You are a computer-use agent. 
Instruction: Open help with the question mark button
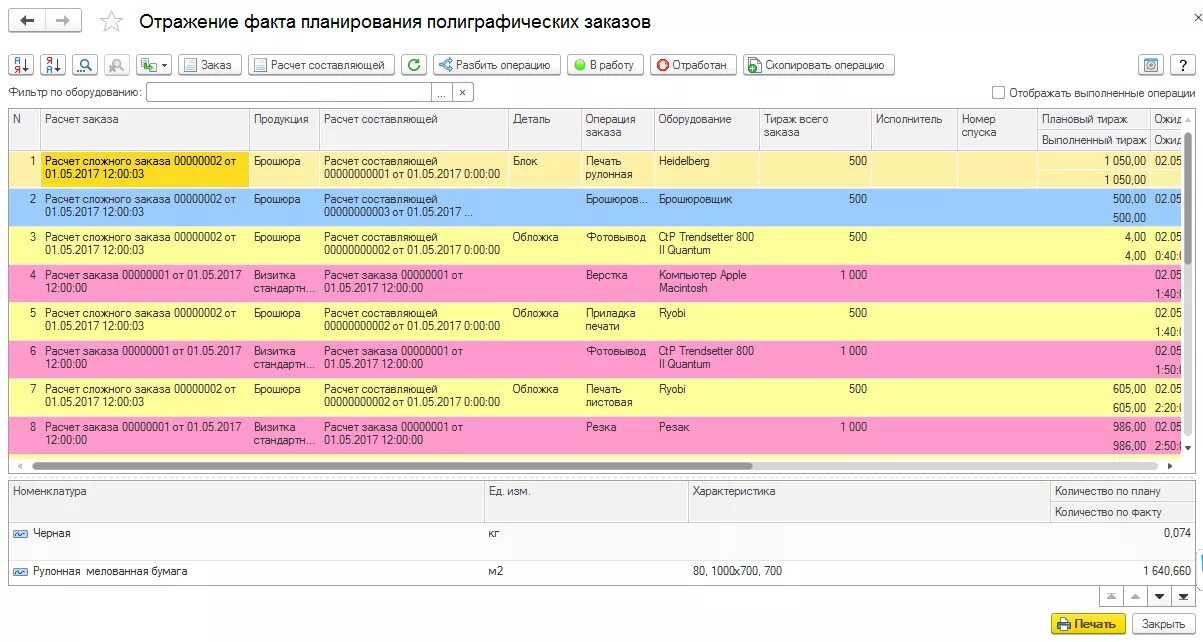point(1183,65)
